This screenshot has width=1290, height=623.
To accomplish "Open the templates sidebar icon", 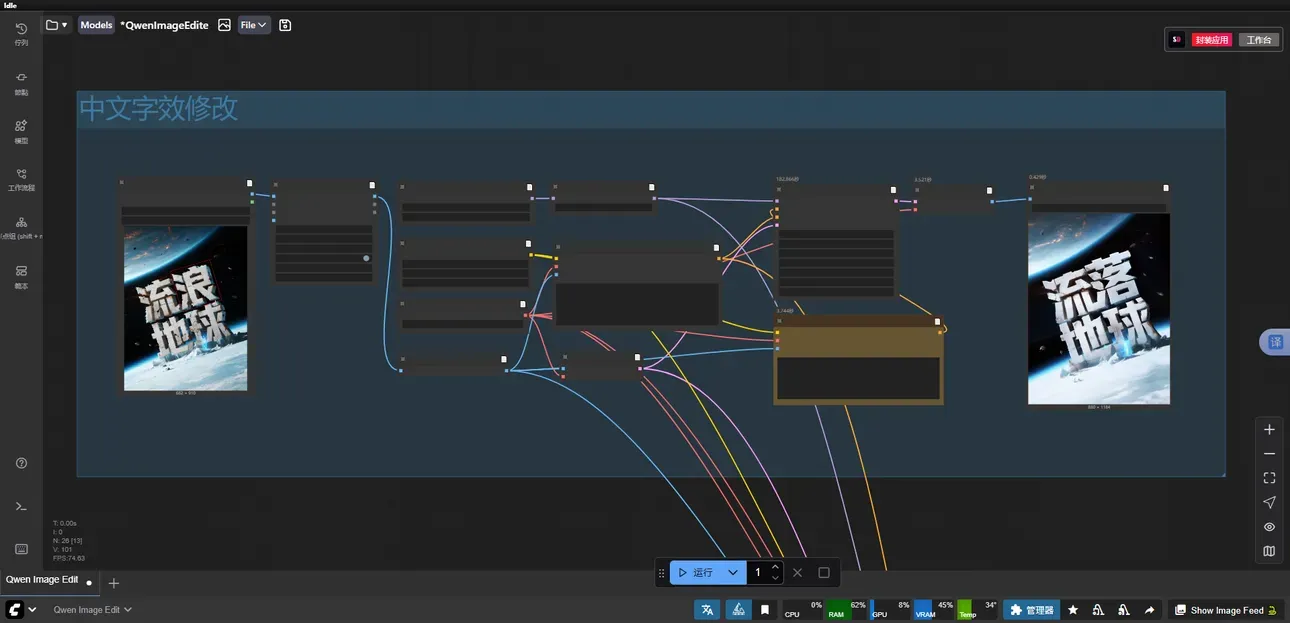I will [21, 276].
